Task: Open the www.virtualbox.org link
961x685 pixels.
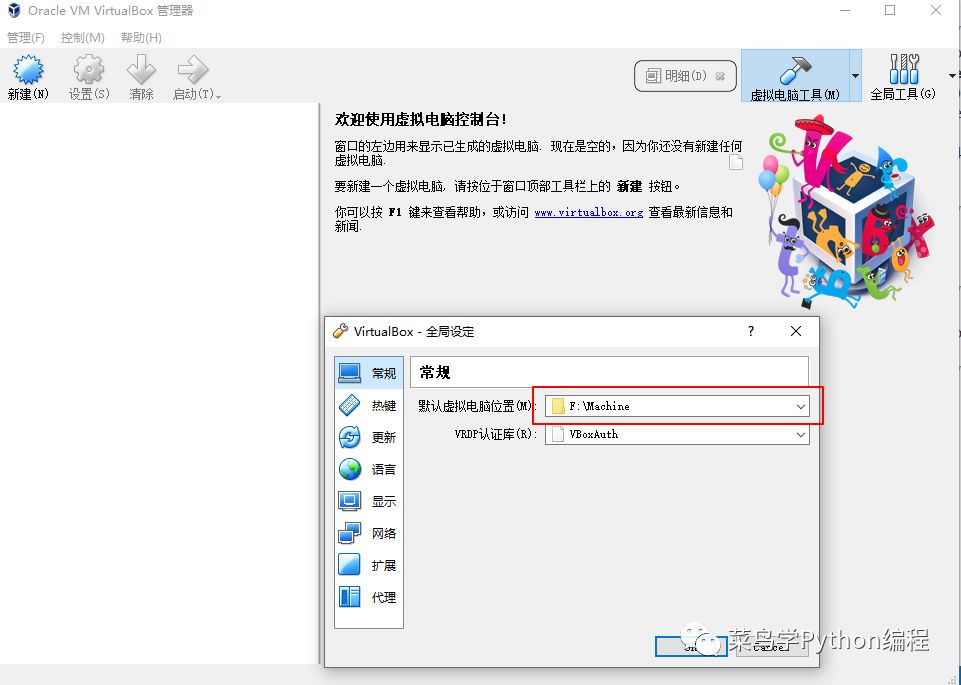Action: (588, 213)
